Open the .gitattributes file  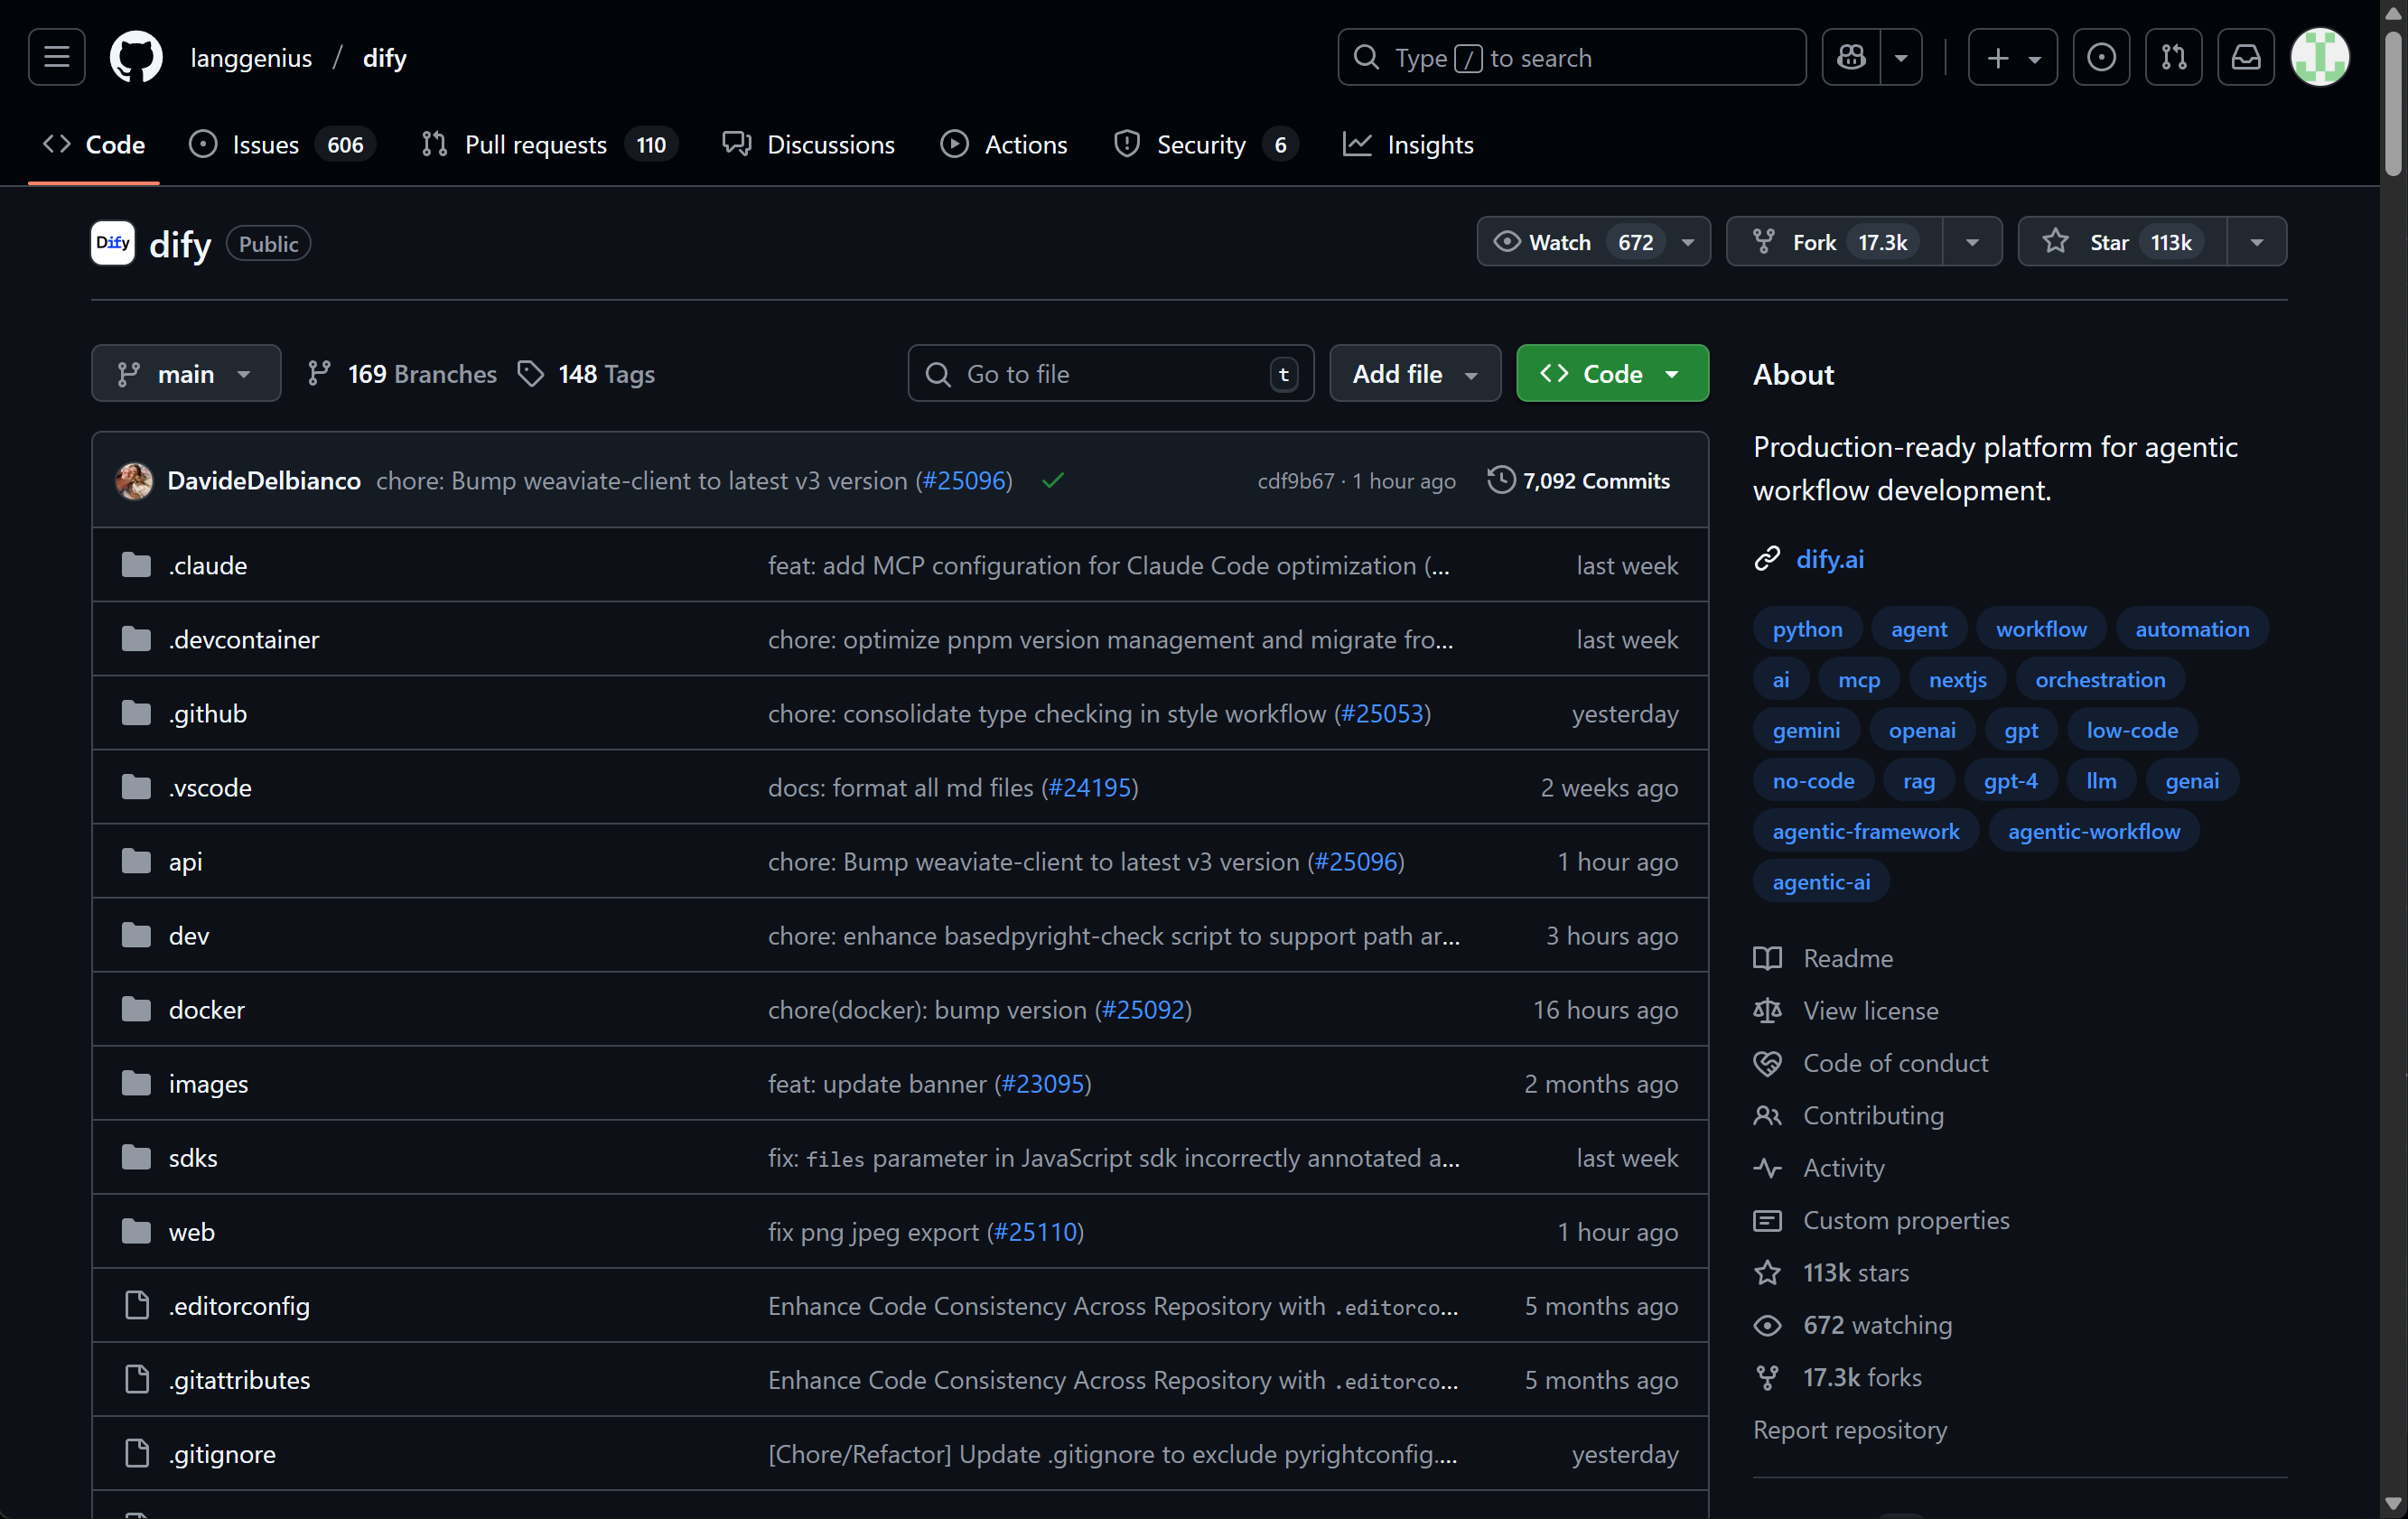[239, 1379]
